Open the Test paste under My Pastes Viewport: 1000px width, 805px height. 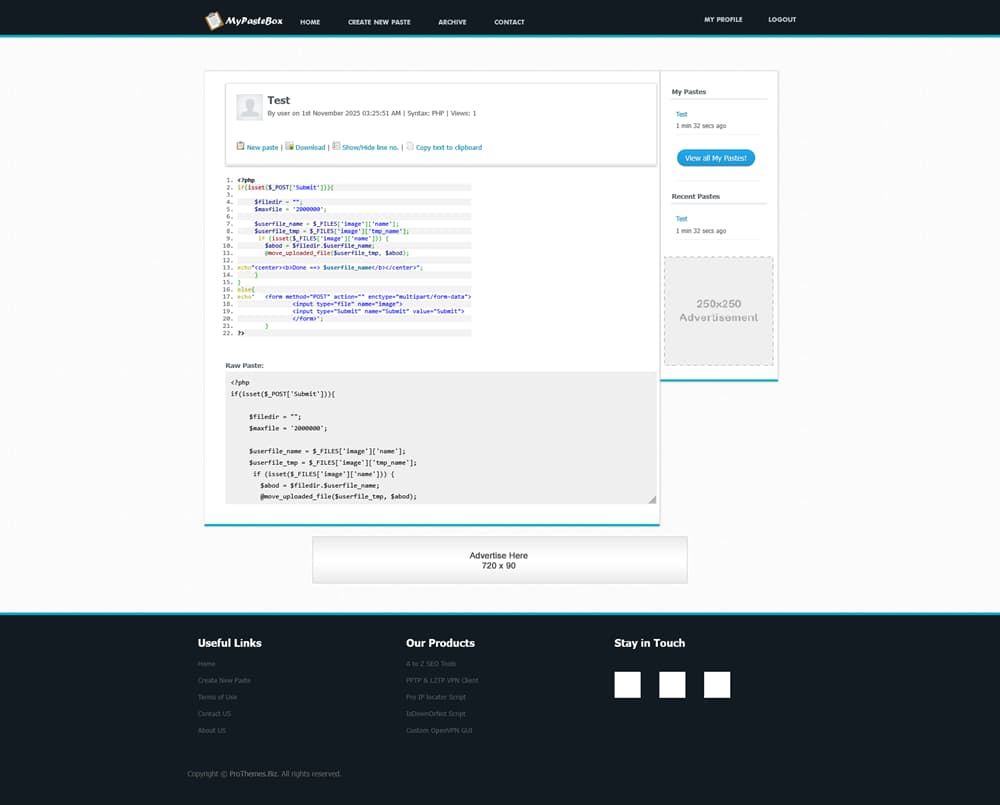click(681, 115)
